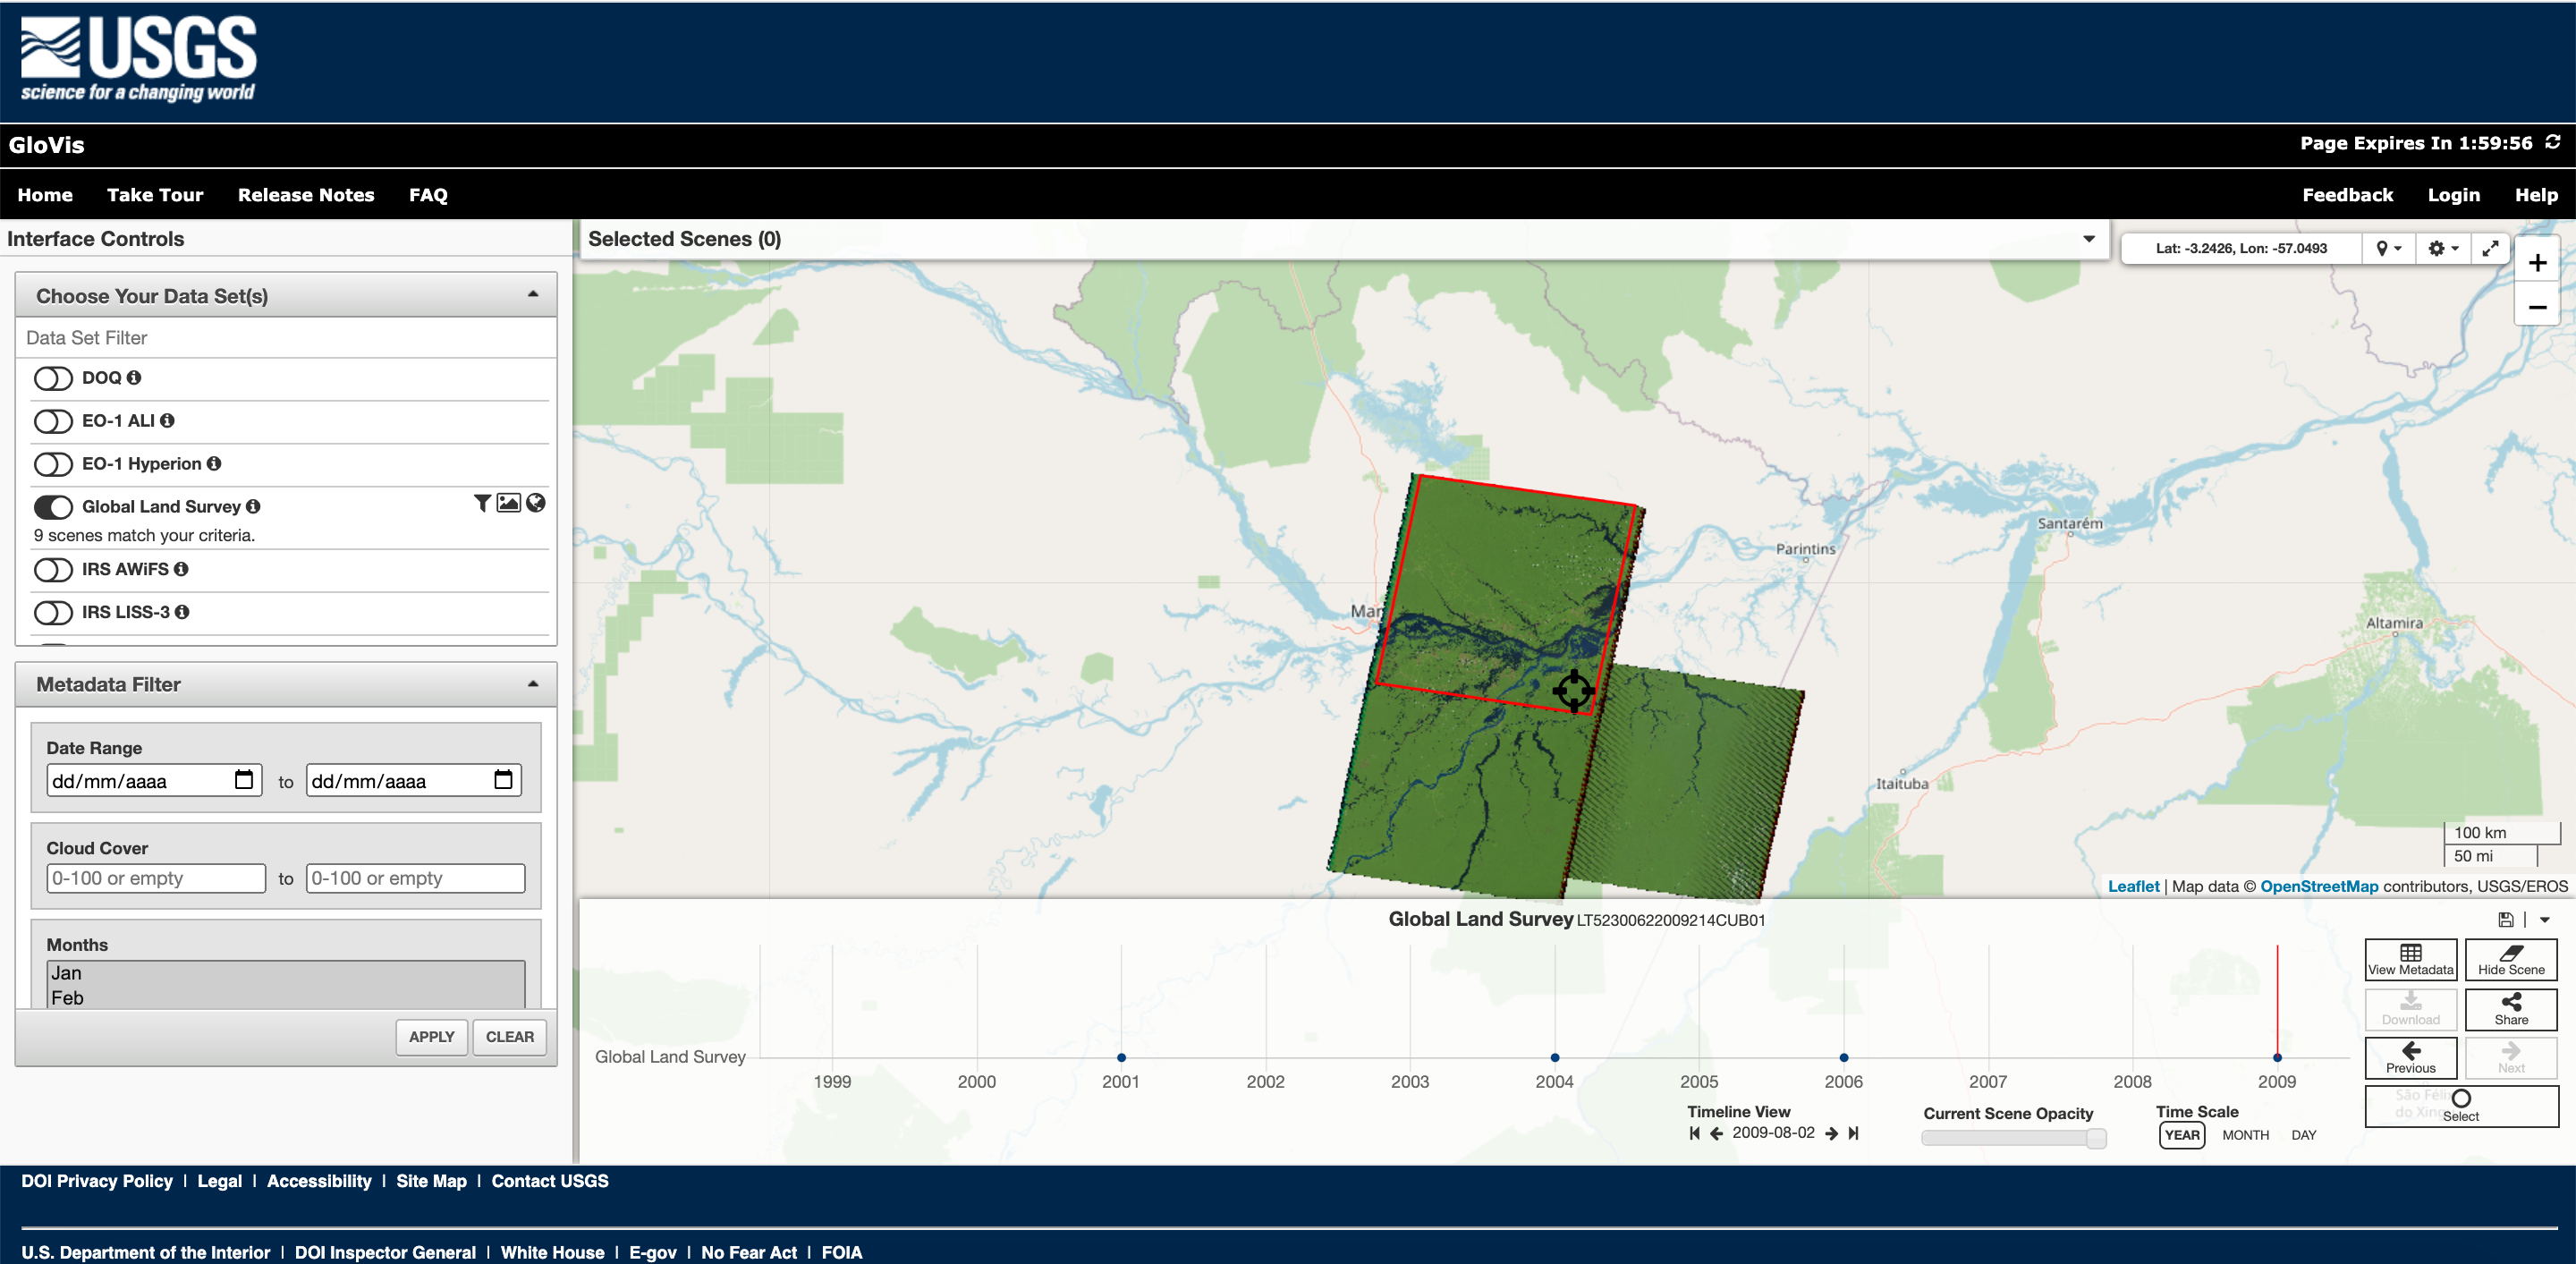Enable the EO-1 Hyperion dataset toggle
Viewport: 2576px width, 1264px height.
tap(54, 464)
